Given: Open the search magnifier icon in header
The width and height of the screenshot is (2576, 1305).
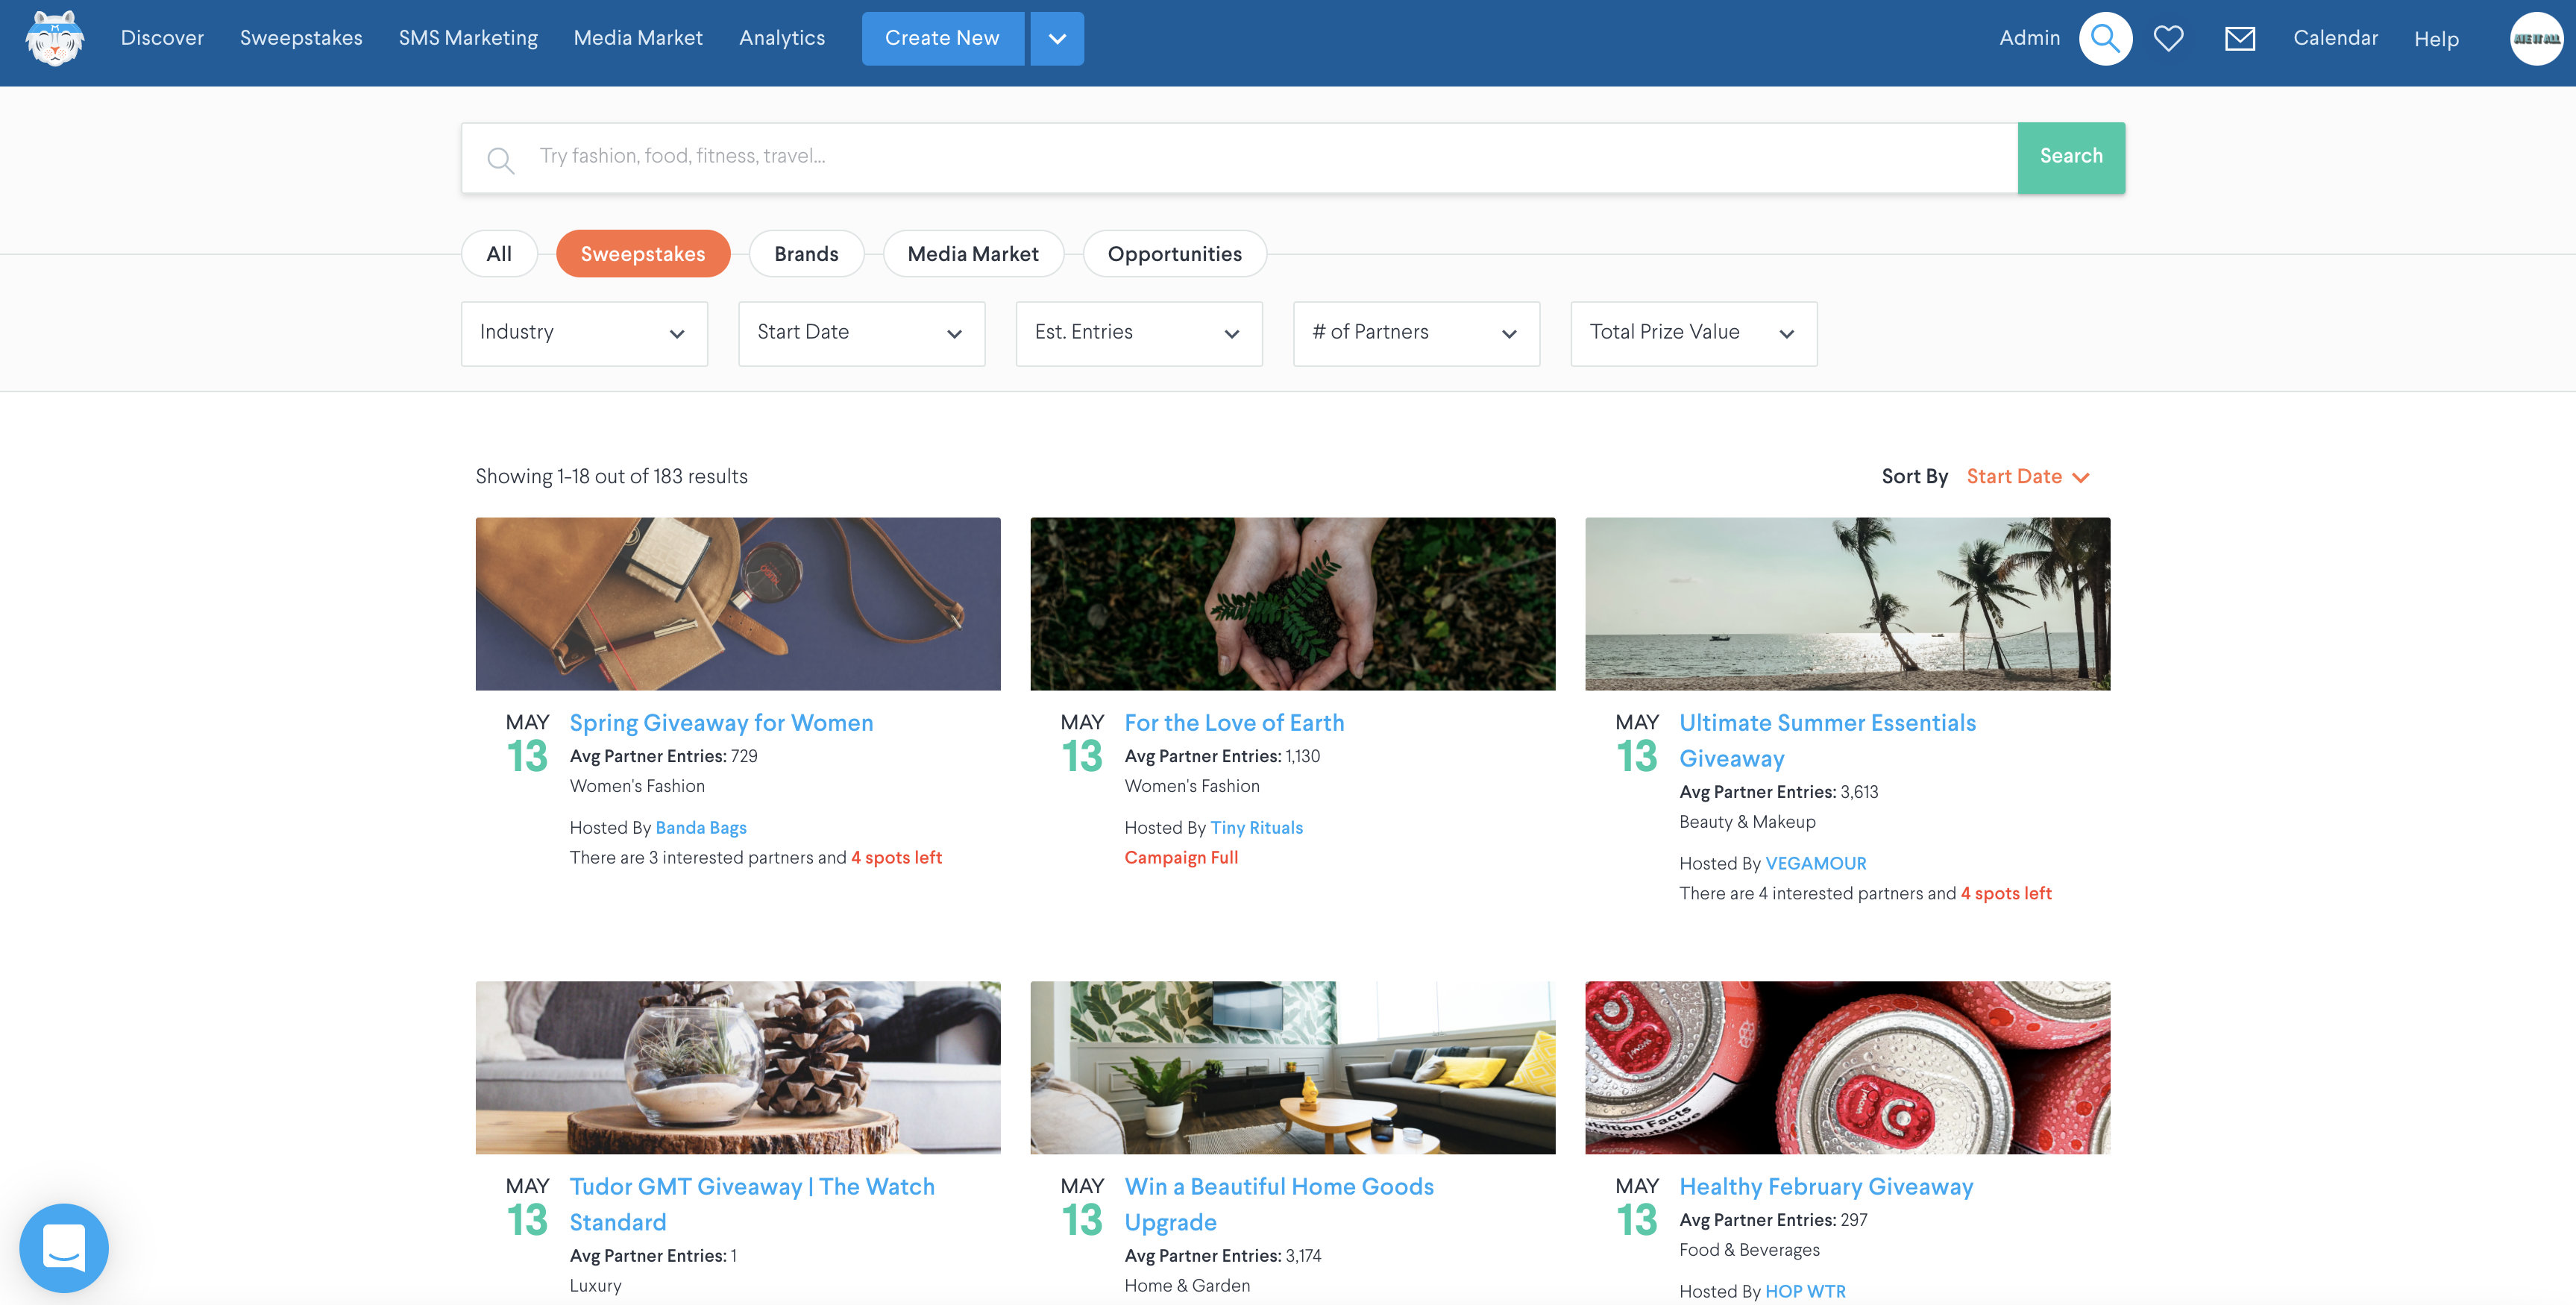Looking at the screenshot, I should coord(2105,39).
